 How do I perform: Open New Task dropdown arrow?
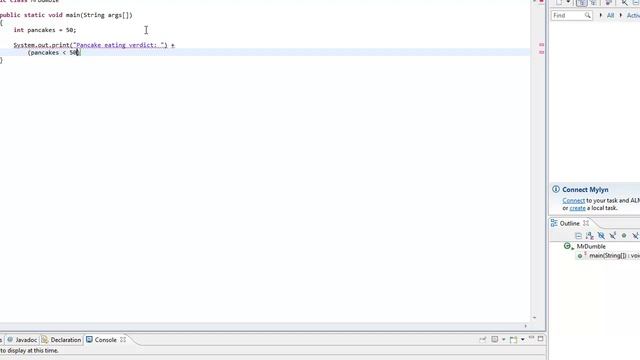568,2
